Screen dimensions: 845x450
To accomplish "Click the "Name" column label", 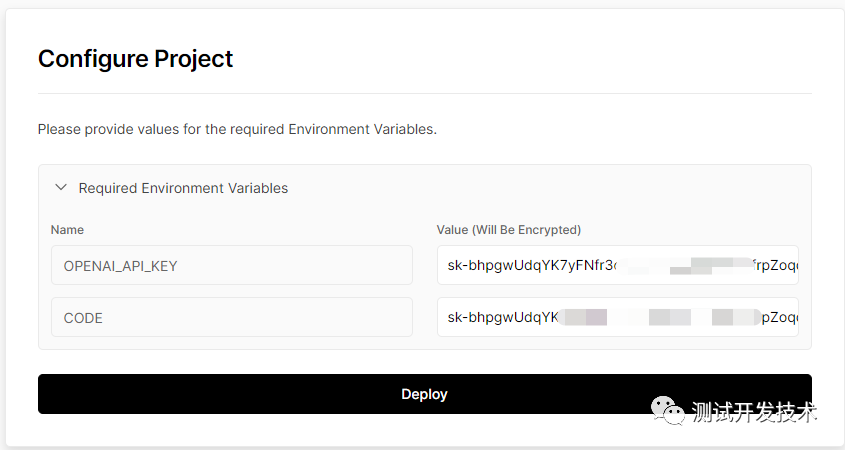I will 67,230.
